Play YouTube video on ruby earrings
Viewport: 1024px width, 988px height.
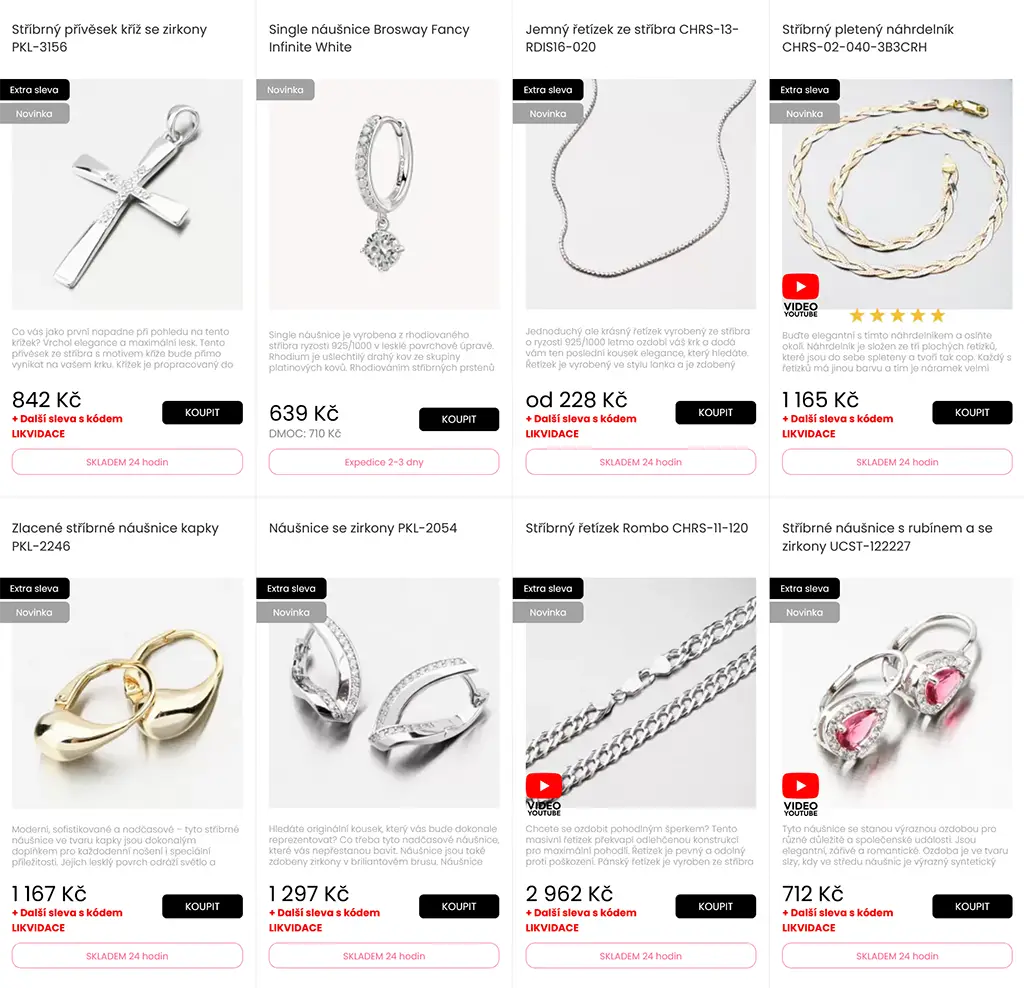[800, 794]
